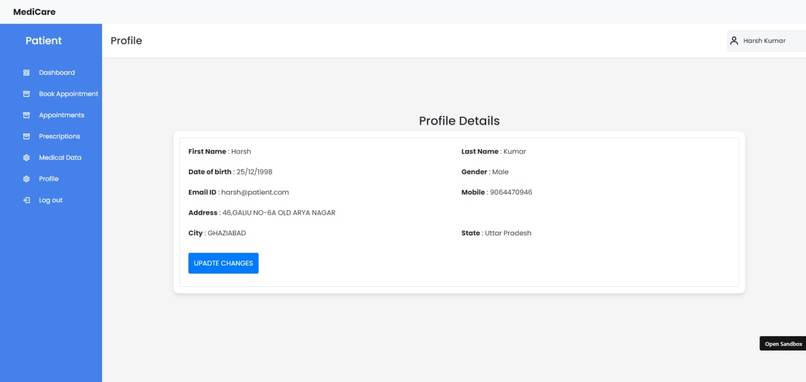Click the email harsh@patient.com
This screenshot has height=382, width=806.
click(255, 192)
